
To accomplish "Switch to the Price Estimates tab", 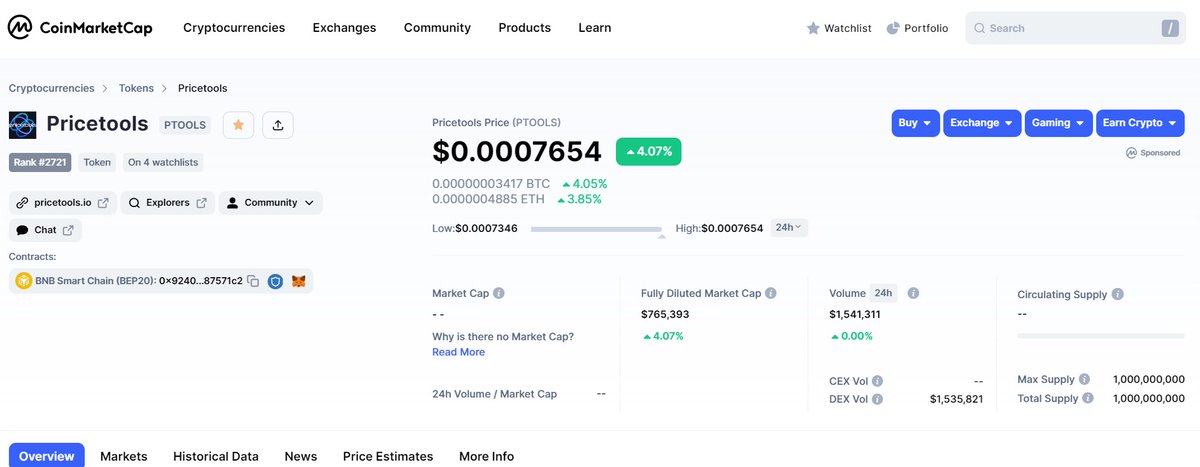I will (x=388, y=456).
